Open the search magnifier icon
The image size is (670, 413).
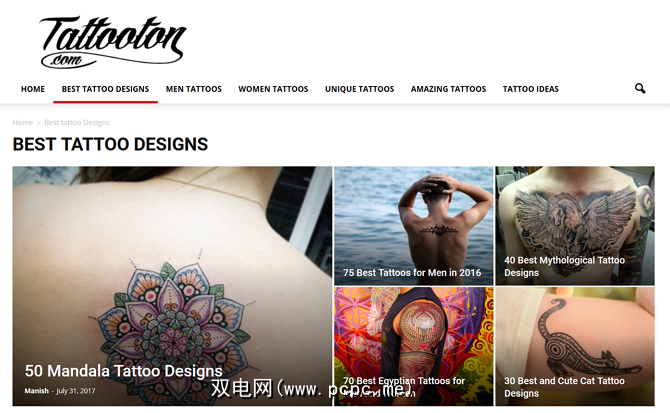tap(640, 88)
